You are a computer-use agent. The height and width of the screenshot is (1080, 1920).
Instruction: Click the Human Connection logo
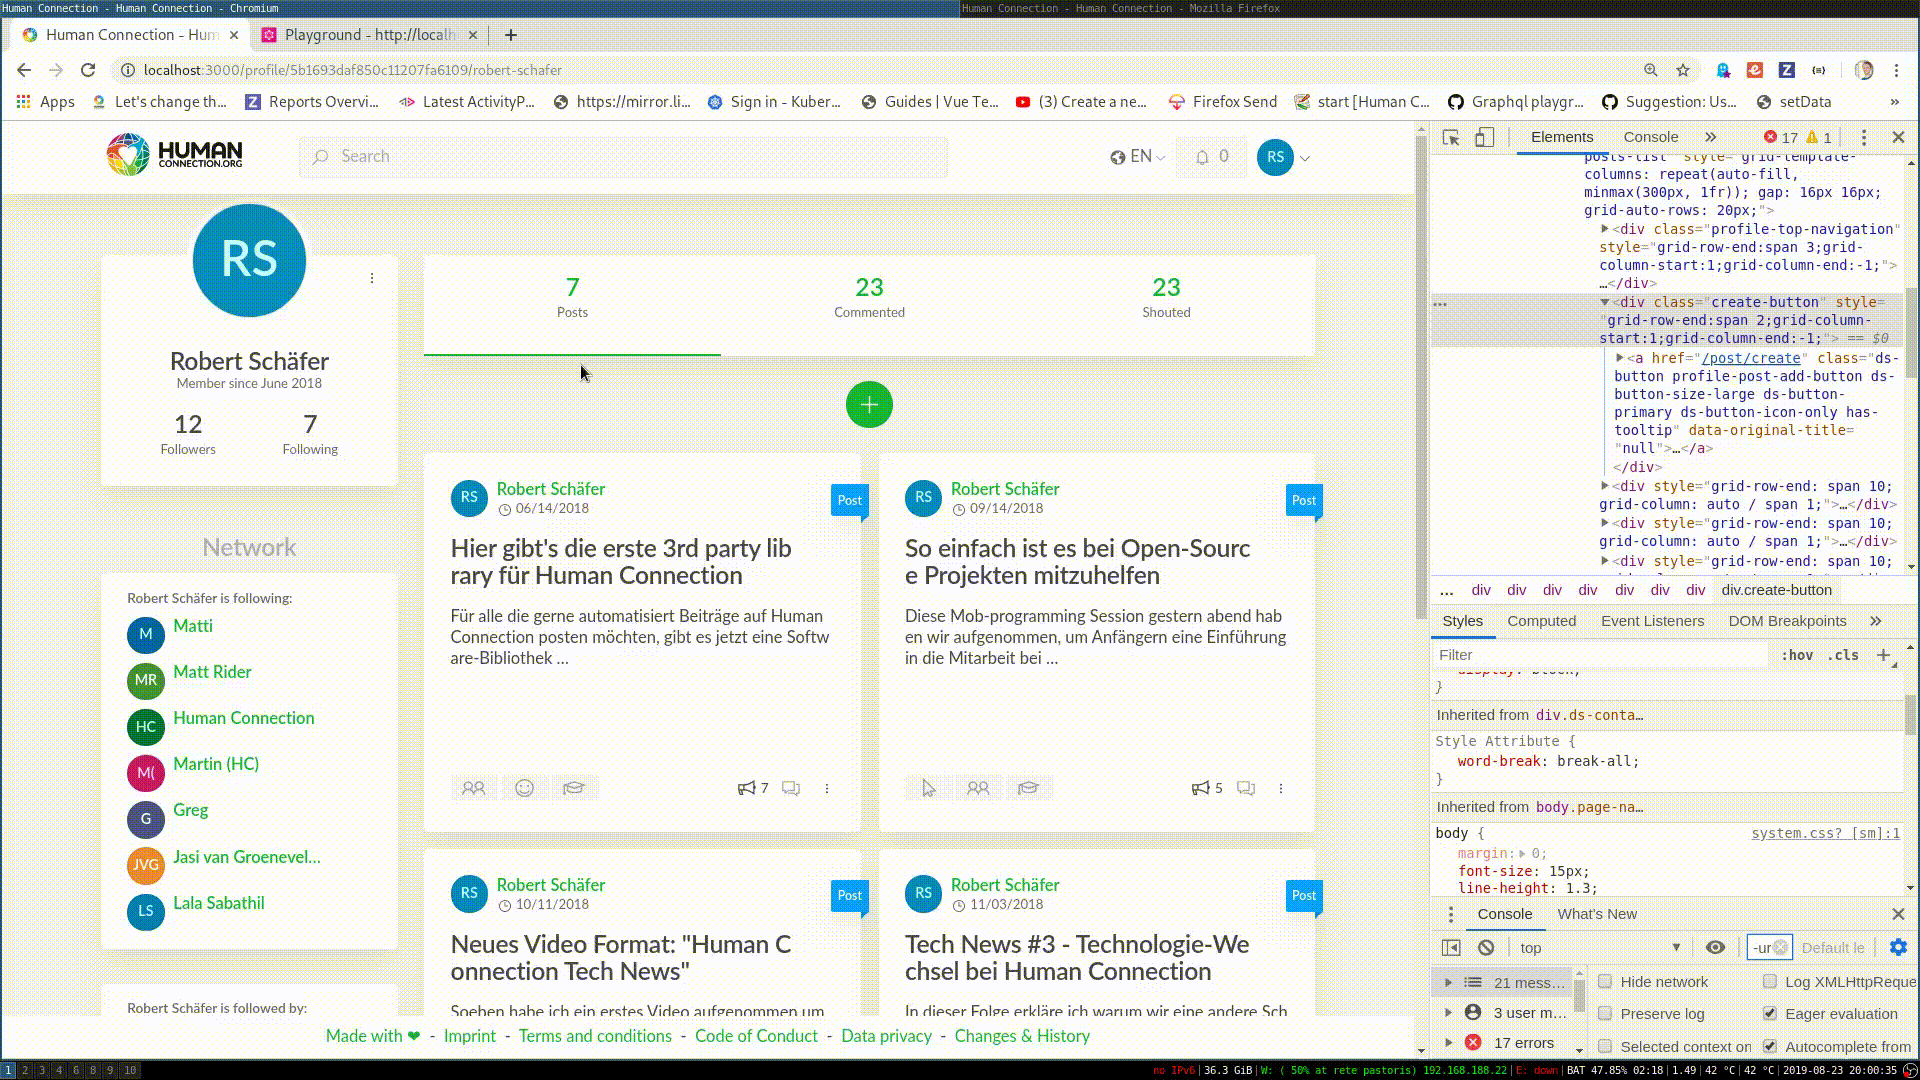(x=175, y=155)
